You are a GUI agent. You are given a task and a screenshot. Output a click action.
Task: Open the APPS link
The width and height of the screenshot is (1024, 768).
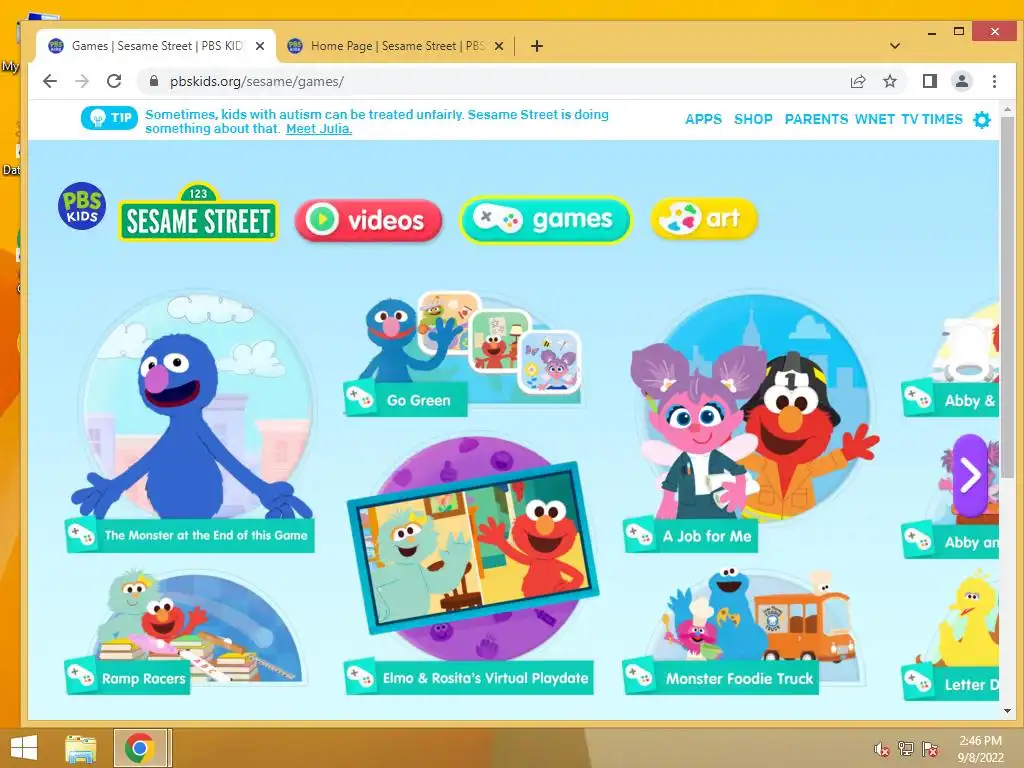click(703, 120)
